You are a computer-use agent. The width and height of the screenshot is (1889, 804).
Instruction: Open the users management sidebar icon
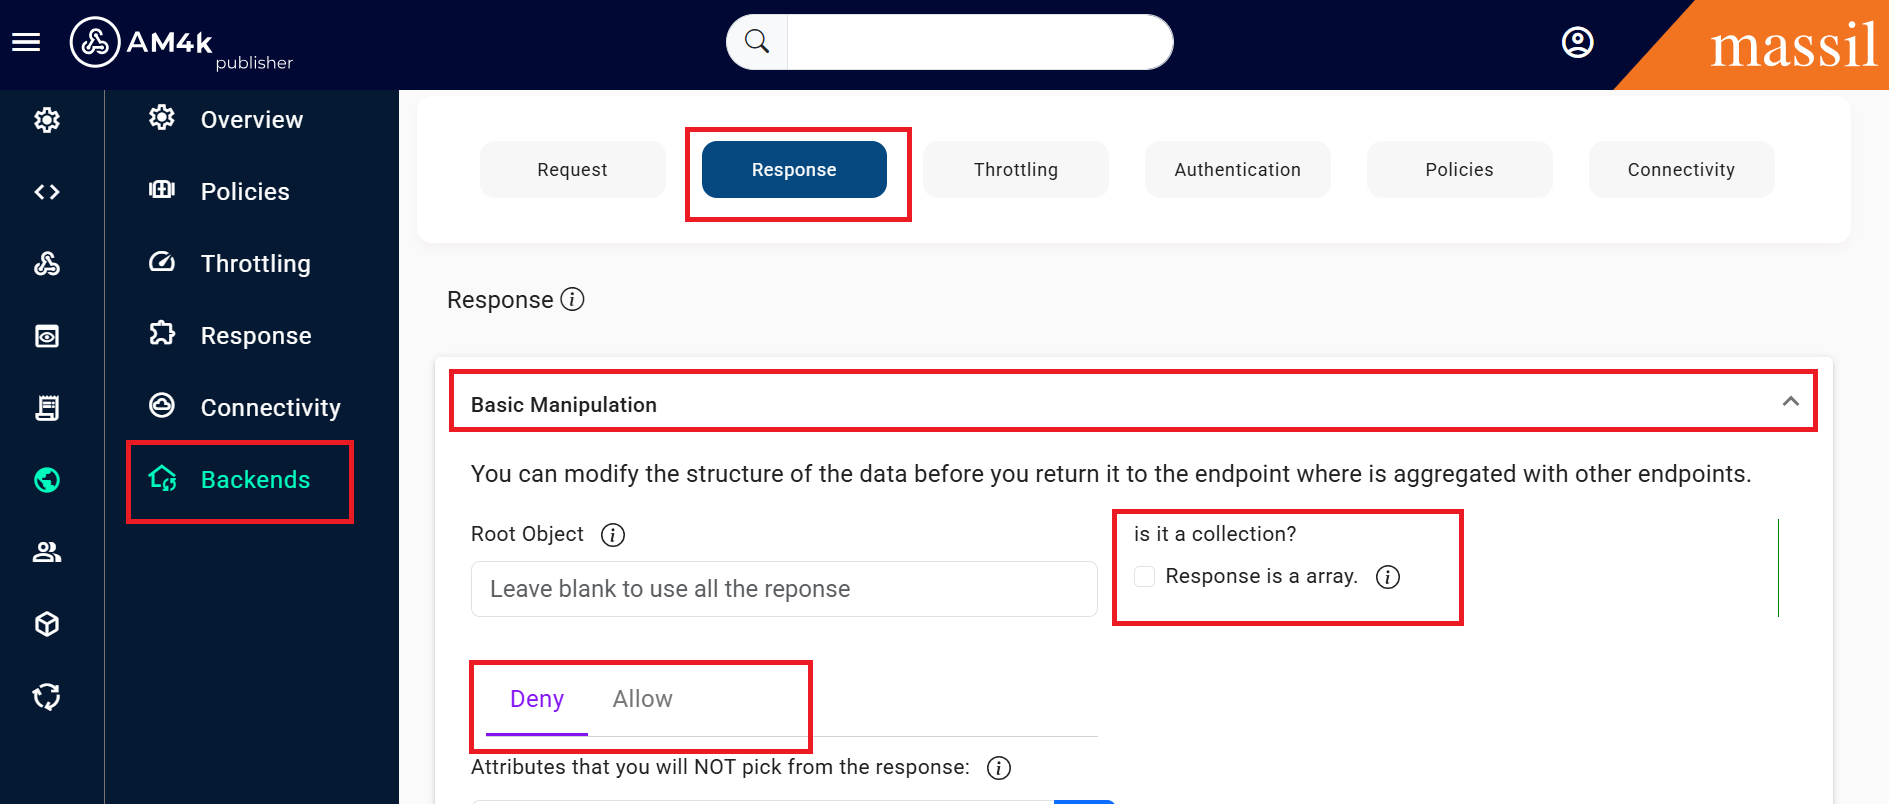pyautogui.click(x=46, y=552)
